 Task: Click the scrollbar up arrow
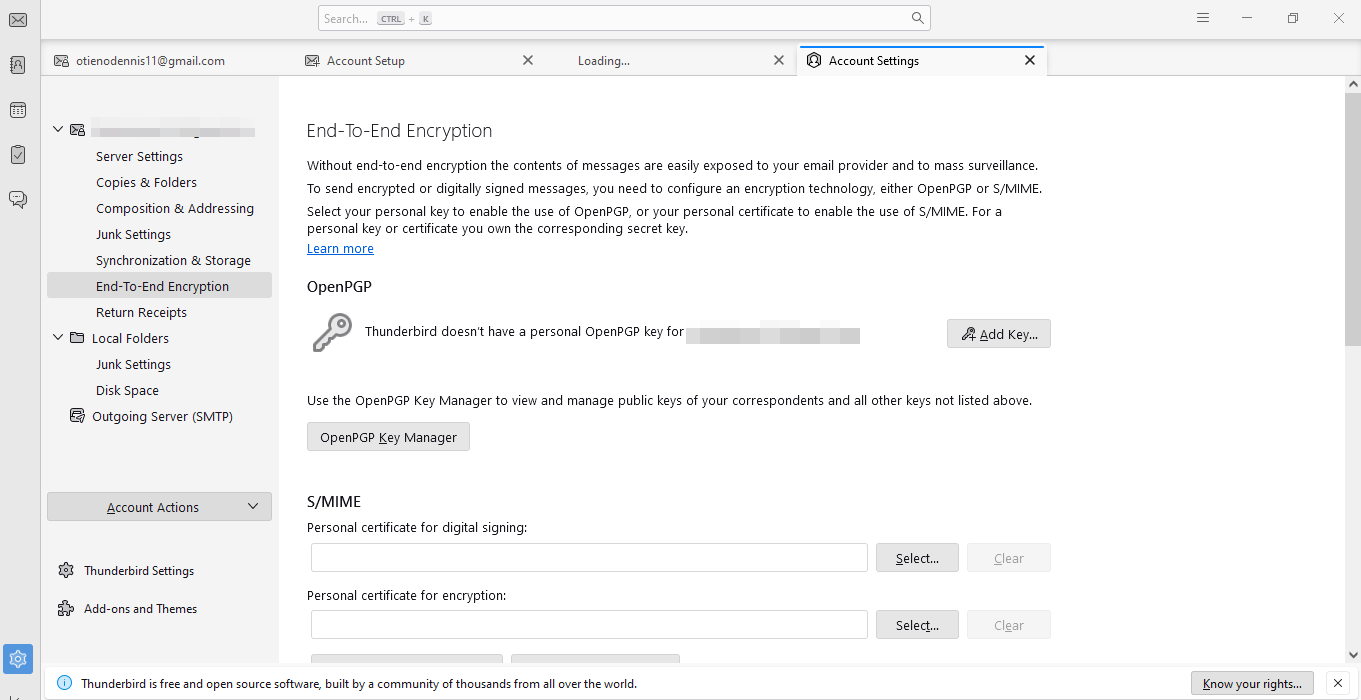pyautogui.click(x=1352, y=84)
